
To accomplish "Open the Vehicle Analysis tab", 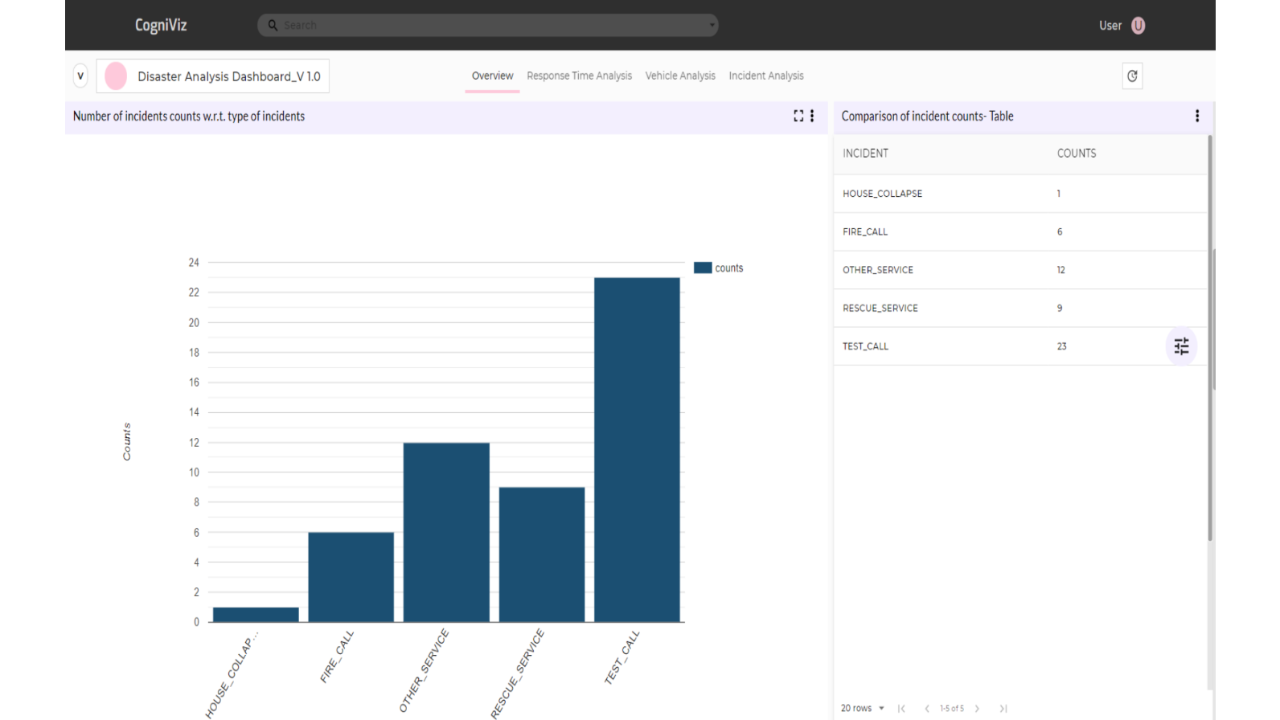I will coord(680,76).
